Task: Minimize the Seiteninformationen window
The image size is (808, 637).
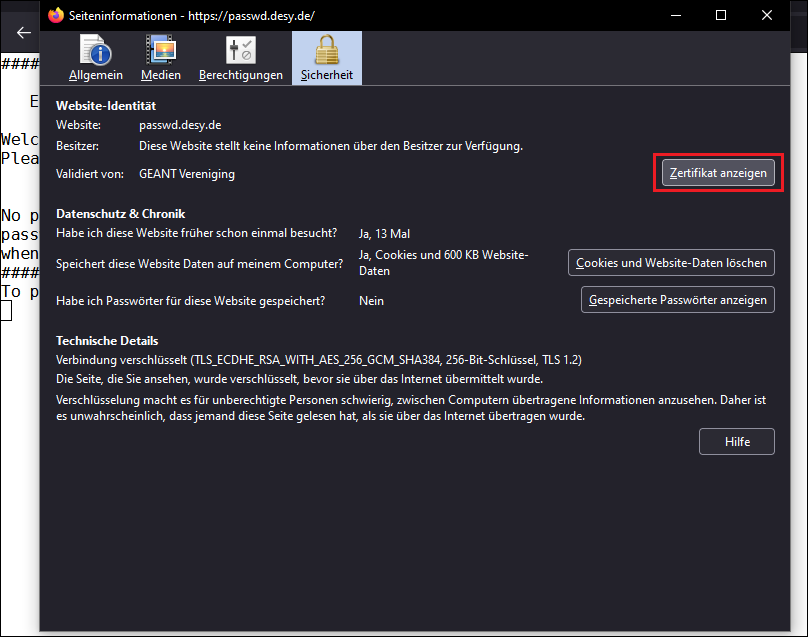Action: point(676,15)
